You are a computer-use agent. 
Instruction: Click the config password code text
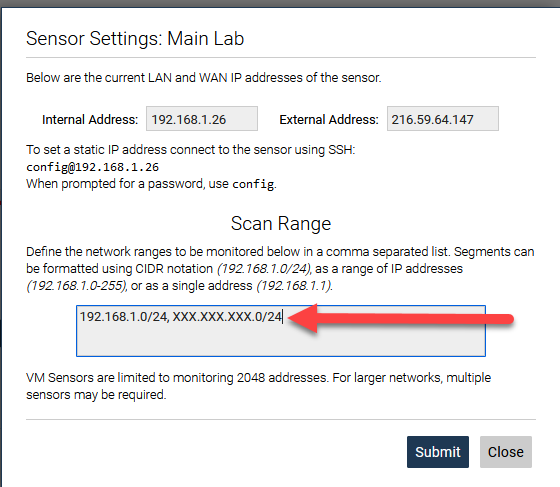pyautogui.click(x=253, y=184)
